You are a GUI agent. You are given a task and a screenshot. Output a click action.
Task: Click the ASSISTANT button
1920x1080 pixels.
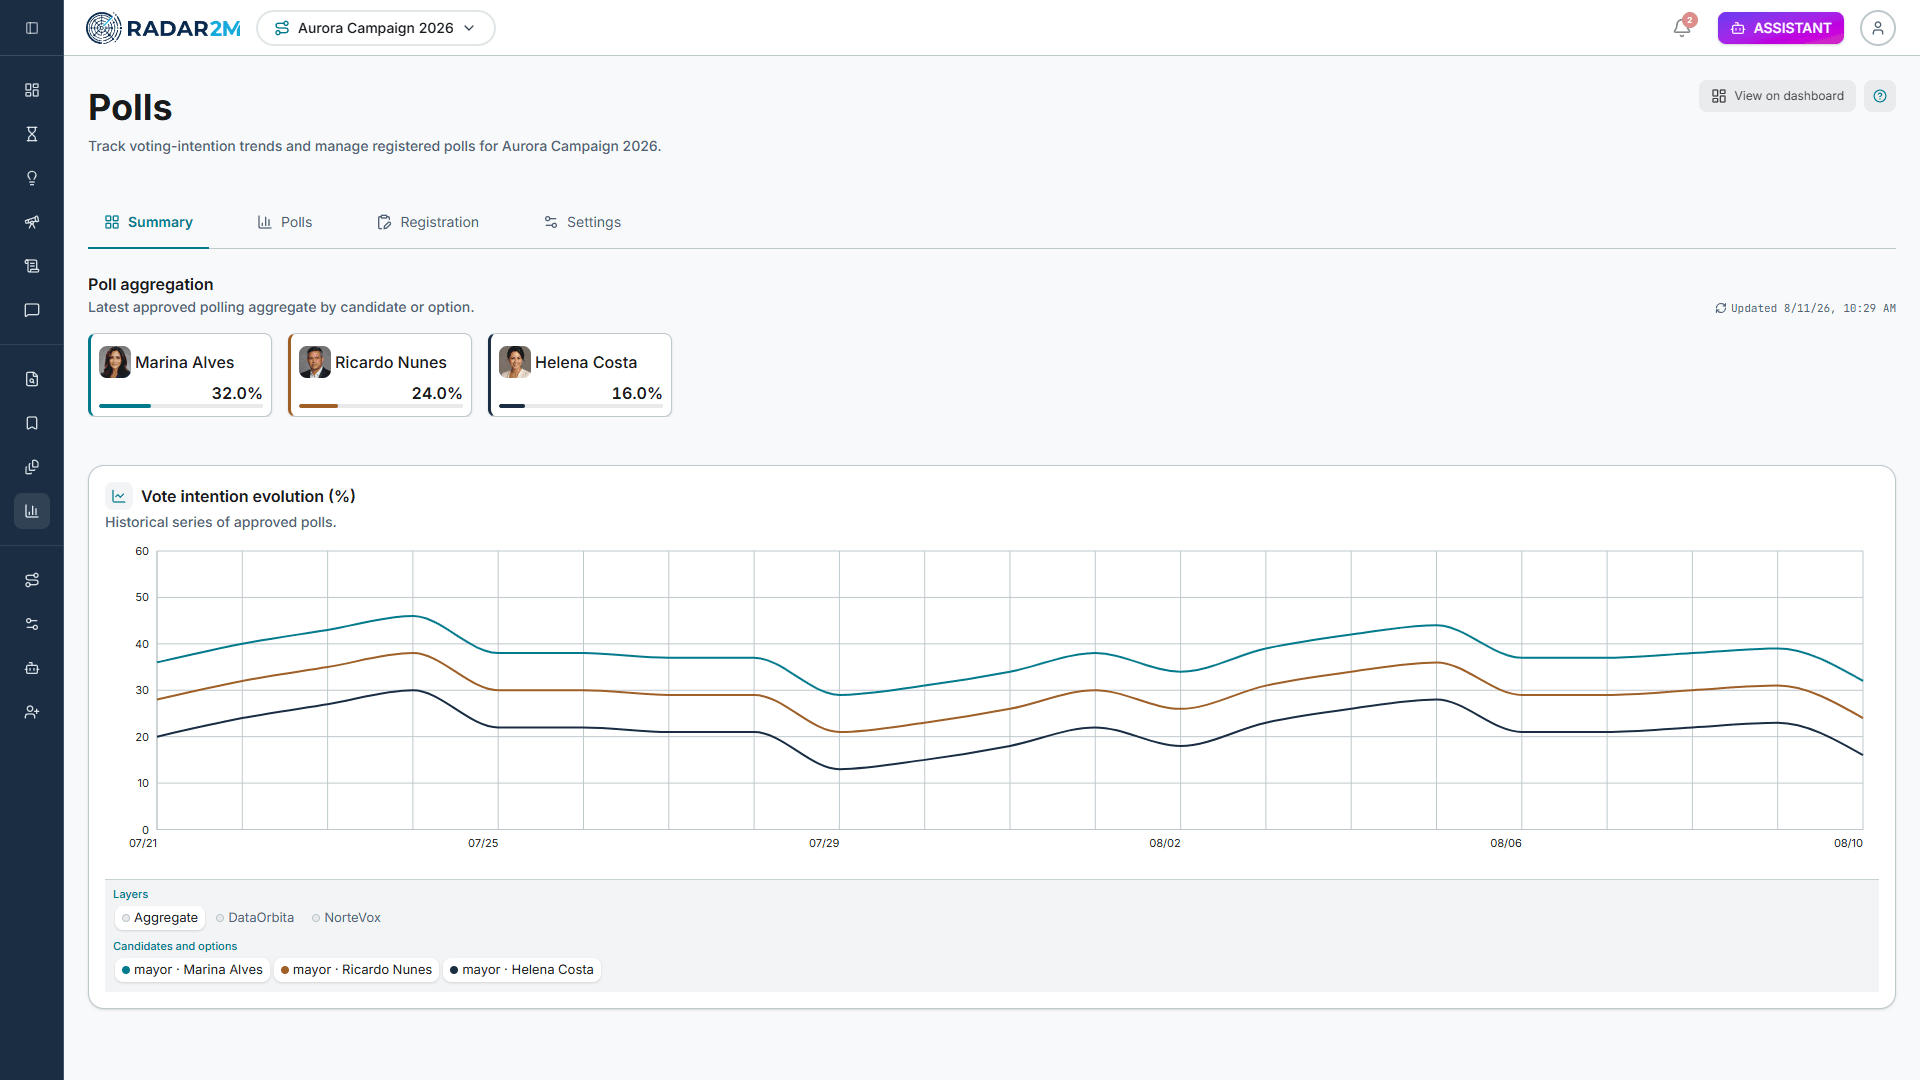pyautogui.click(x=1781, y=28)
